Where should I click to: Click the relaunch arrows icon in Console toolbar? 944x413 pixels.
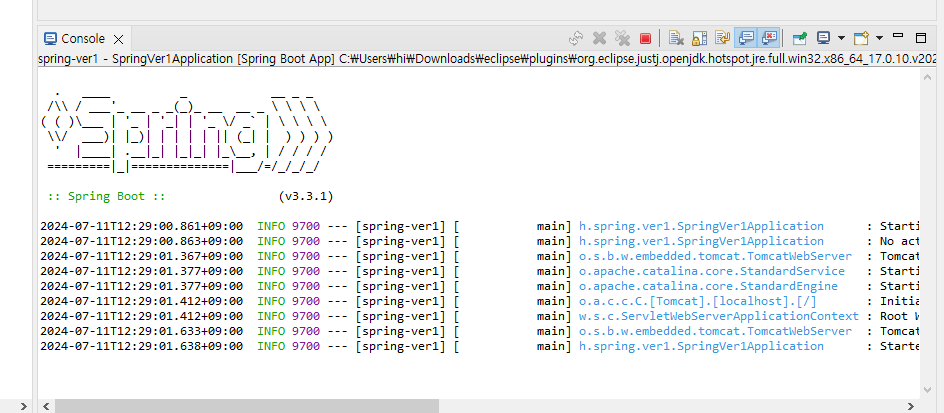pos(576,39)
